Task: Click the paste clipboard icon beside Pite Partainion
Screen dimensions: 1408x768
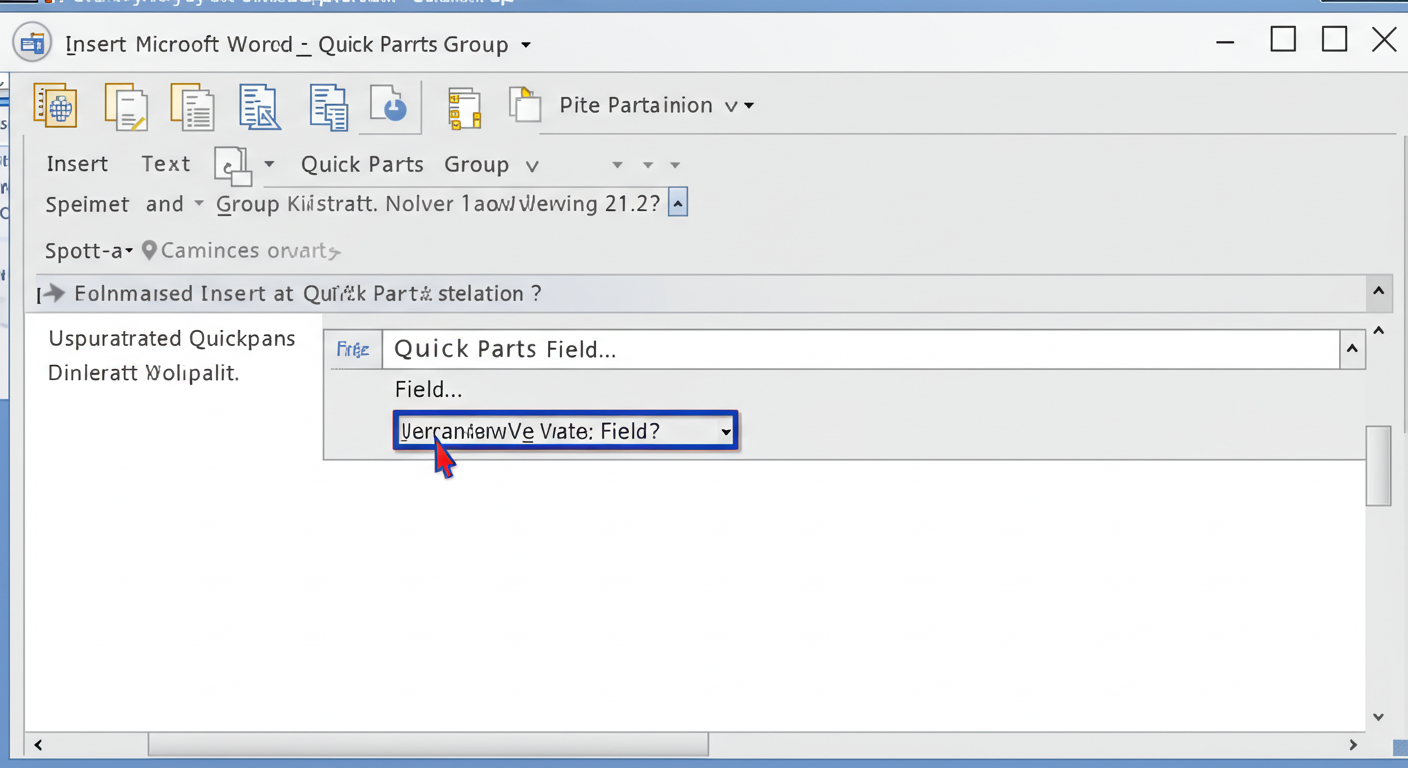Action: click(524, 105)
